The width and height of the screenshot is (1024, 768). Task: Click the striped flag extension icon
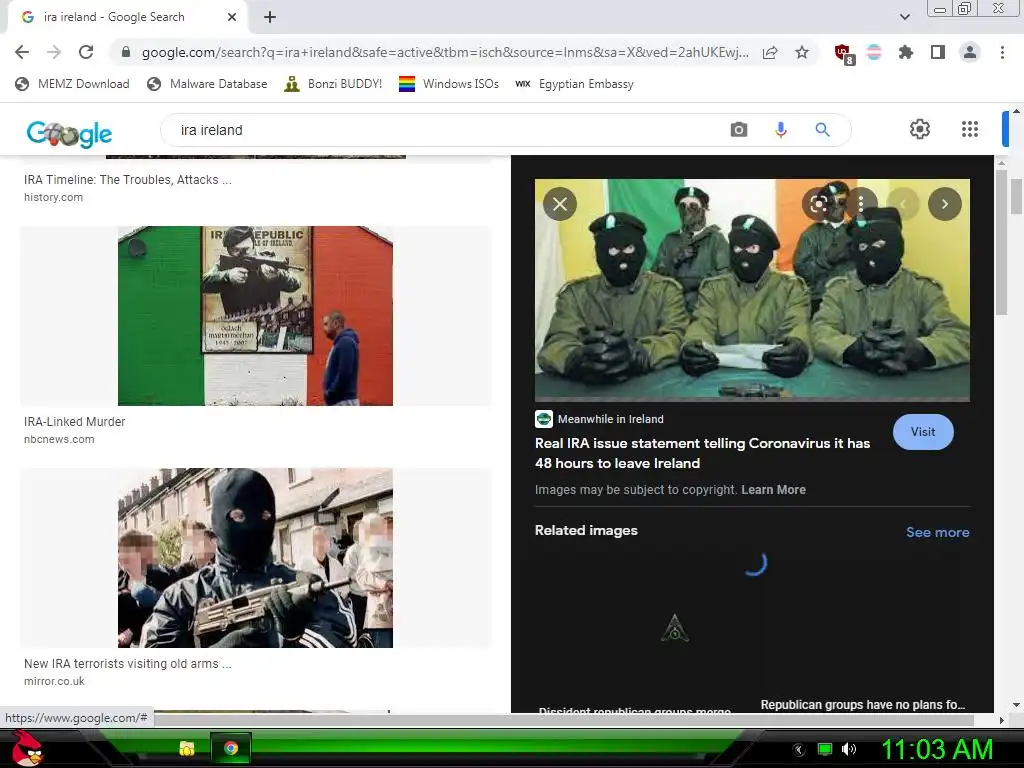coord(874,52)
